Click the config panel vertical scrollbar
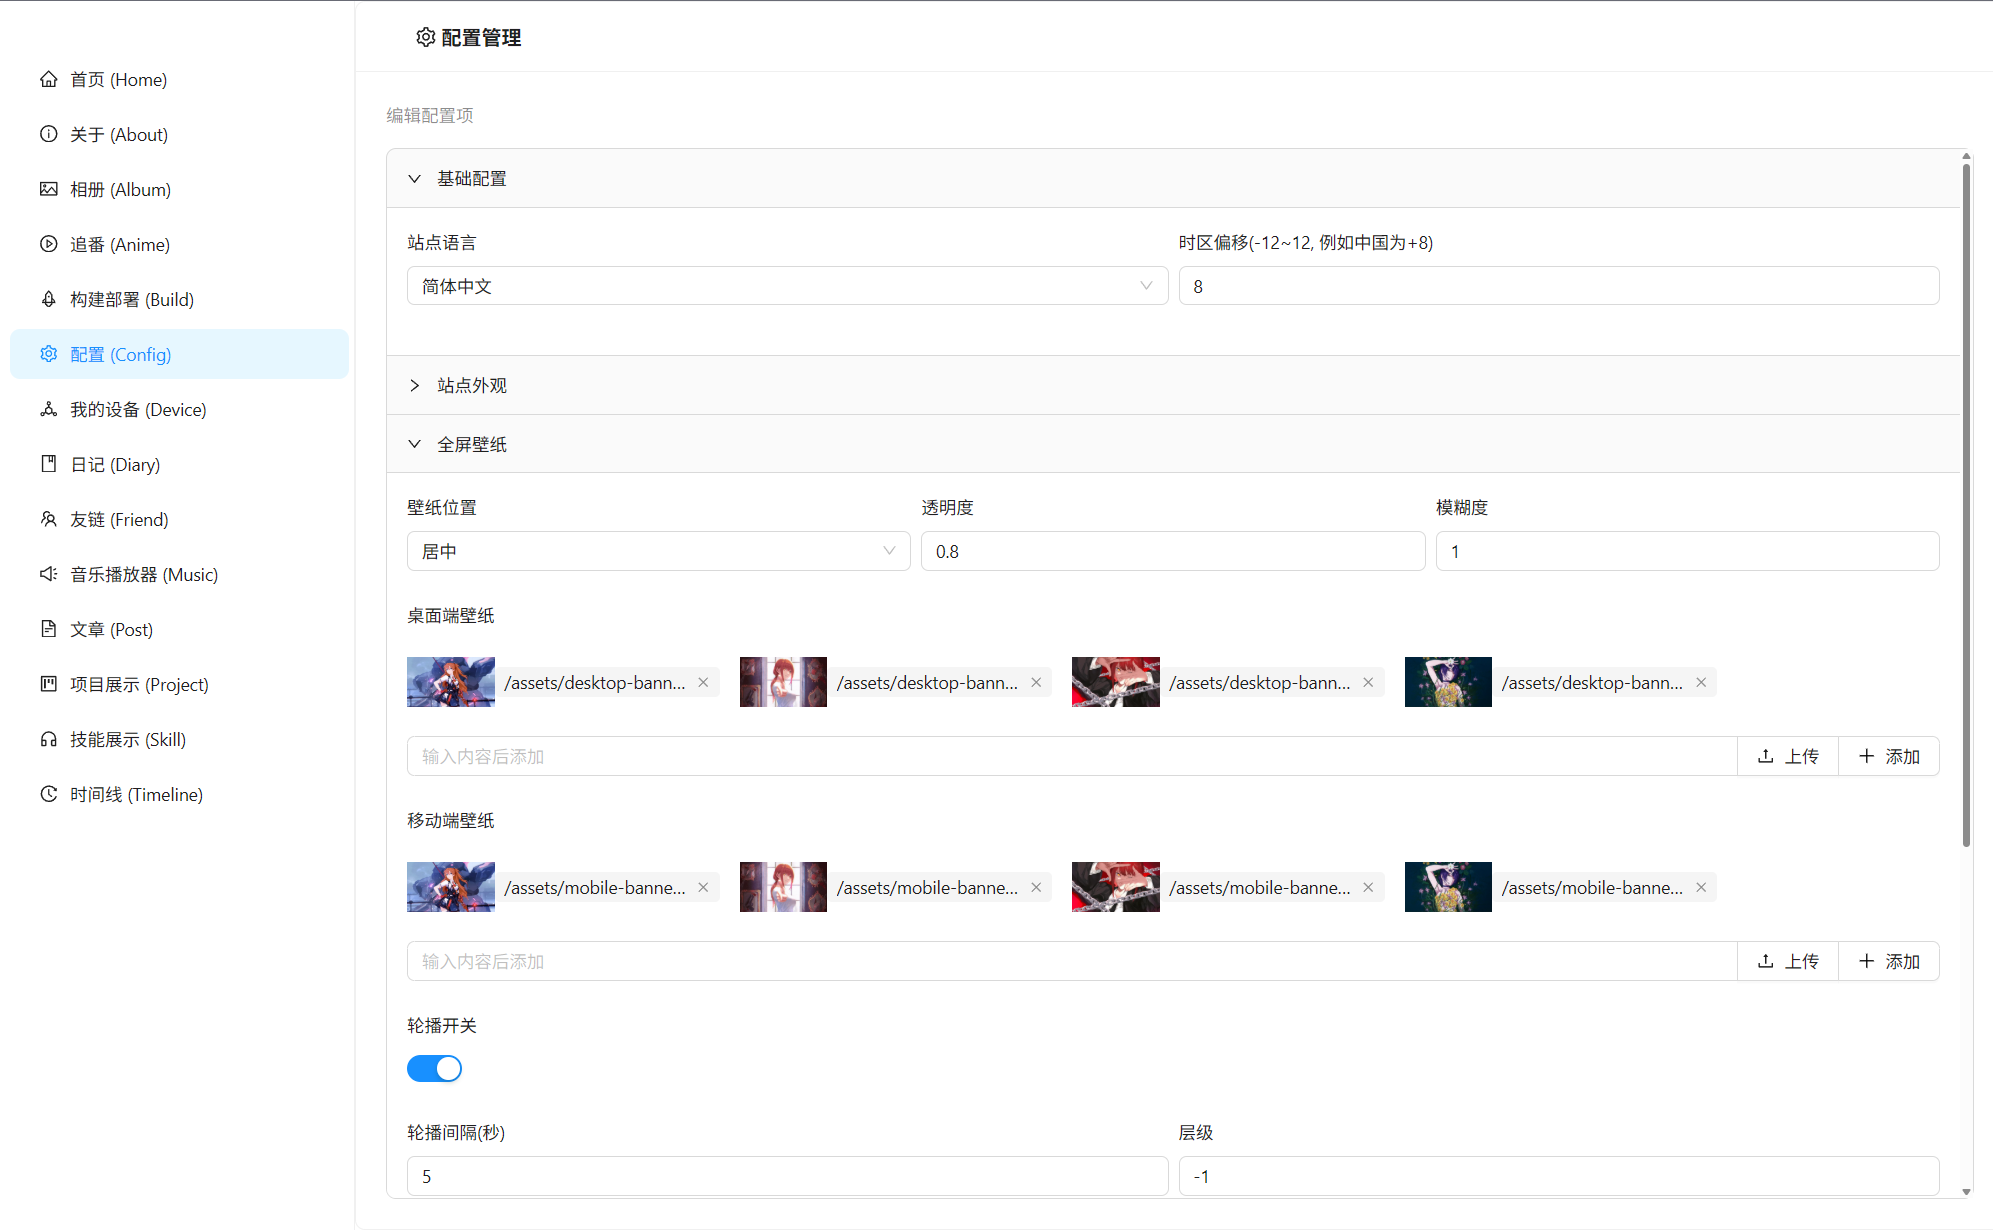Image resolution: width=1993 pixels, height=1230 pixels. click(1966, 505)
